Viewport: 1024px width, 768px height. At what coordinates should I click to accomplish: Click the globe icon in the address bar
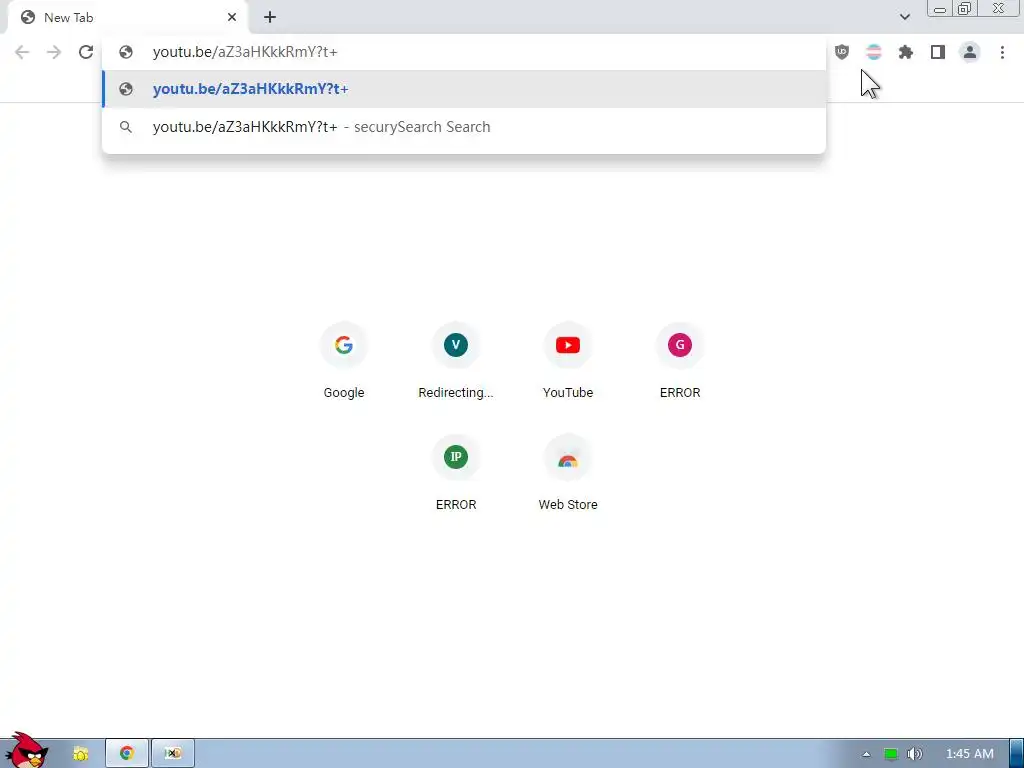click(x=126, y=52)
